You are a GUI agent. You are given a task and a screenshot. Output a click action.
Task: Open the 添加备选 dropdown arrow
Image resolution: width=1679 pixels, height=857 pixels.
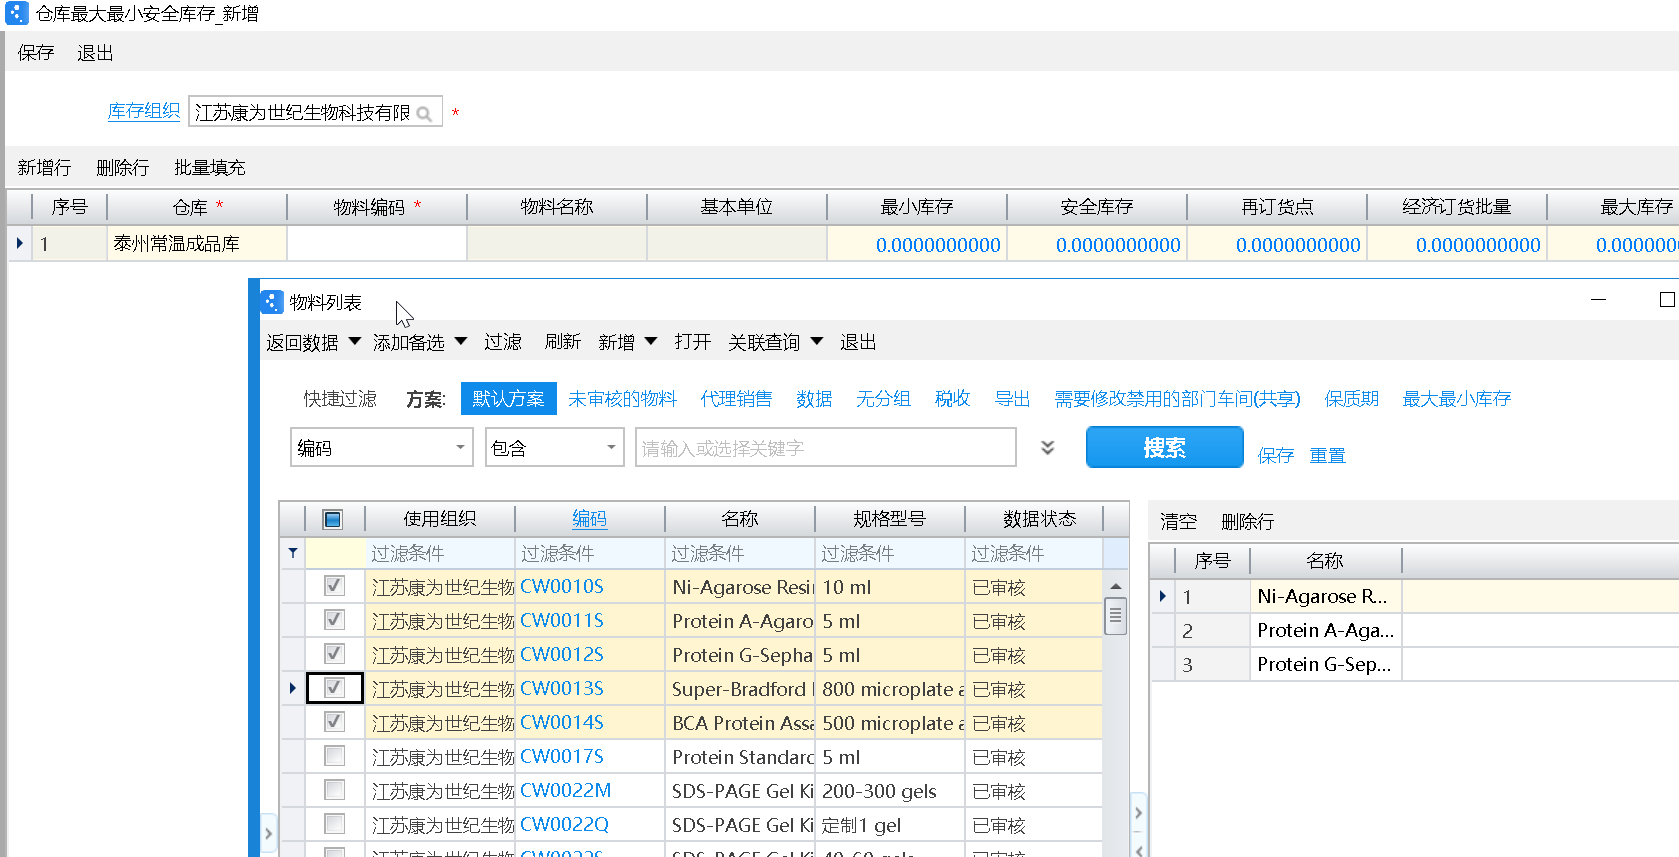coord(461,342)
